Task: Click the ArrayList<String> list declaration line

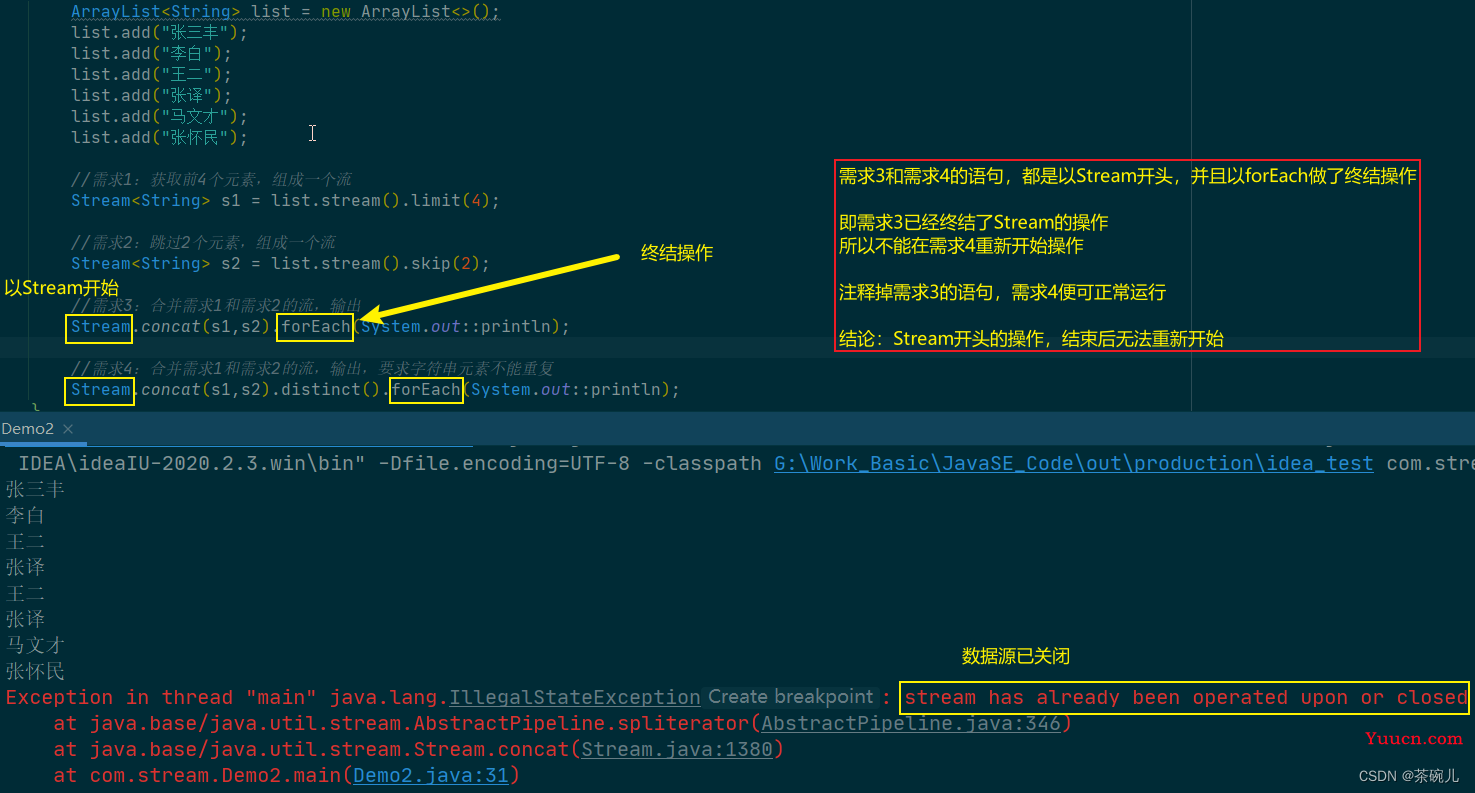Action: click(x=285, y=12)
